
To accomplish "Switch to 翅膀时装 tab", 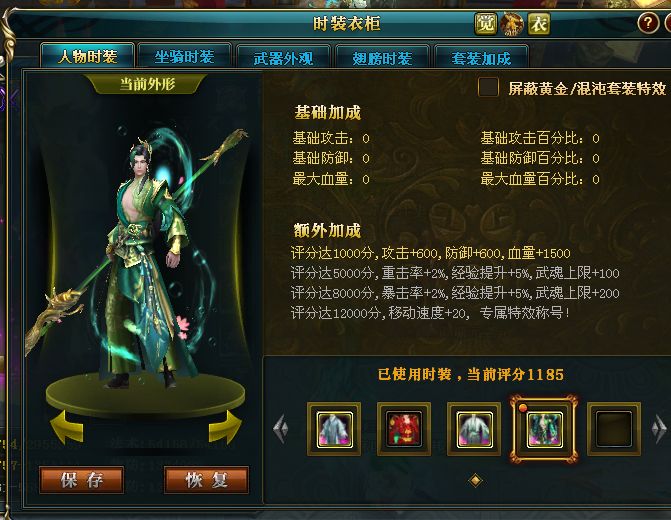I will coord(382,57).
